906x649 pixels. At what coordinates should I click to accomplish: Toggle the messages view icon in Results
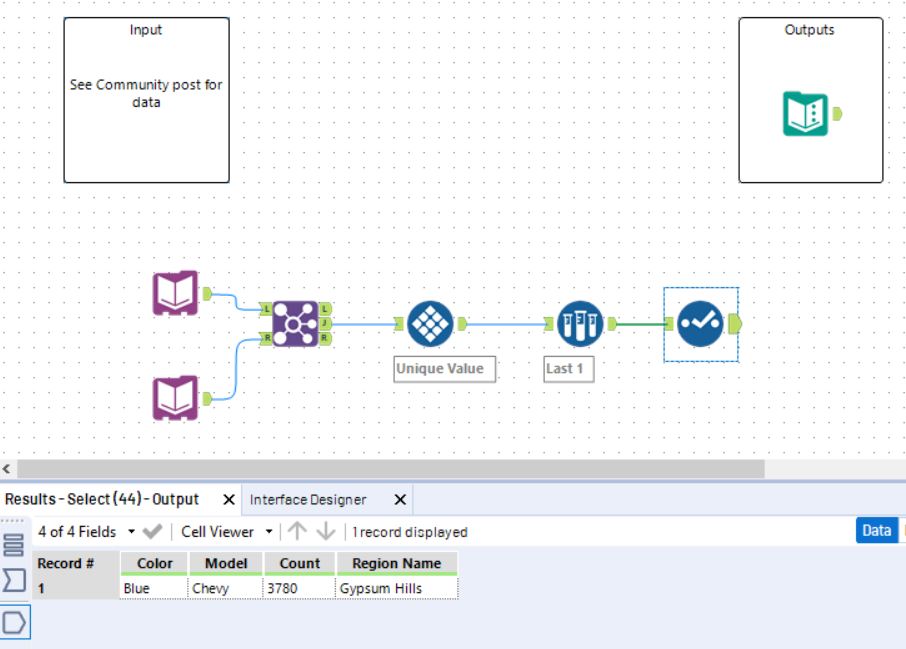(14, 580)
